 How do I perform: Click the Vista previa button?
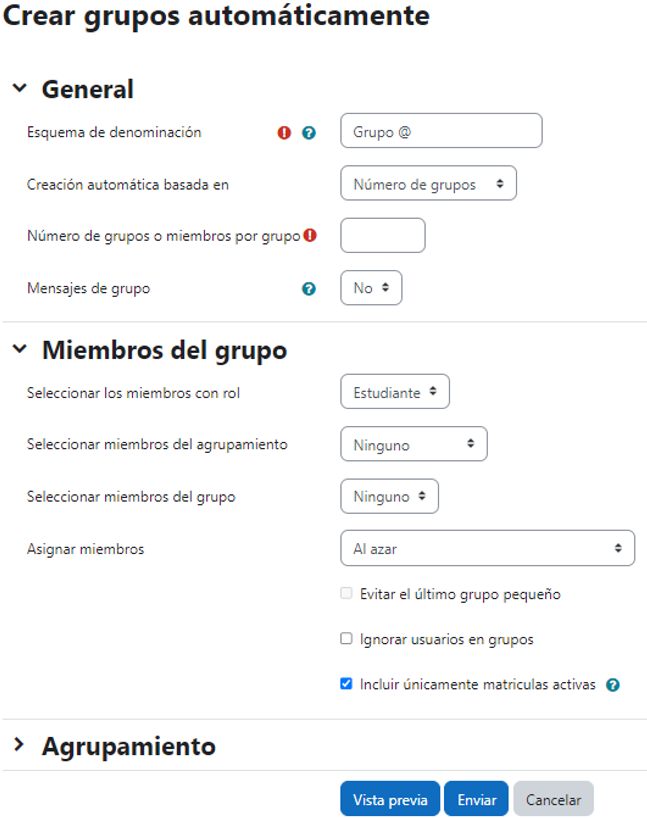point(390,798)
